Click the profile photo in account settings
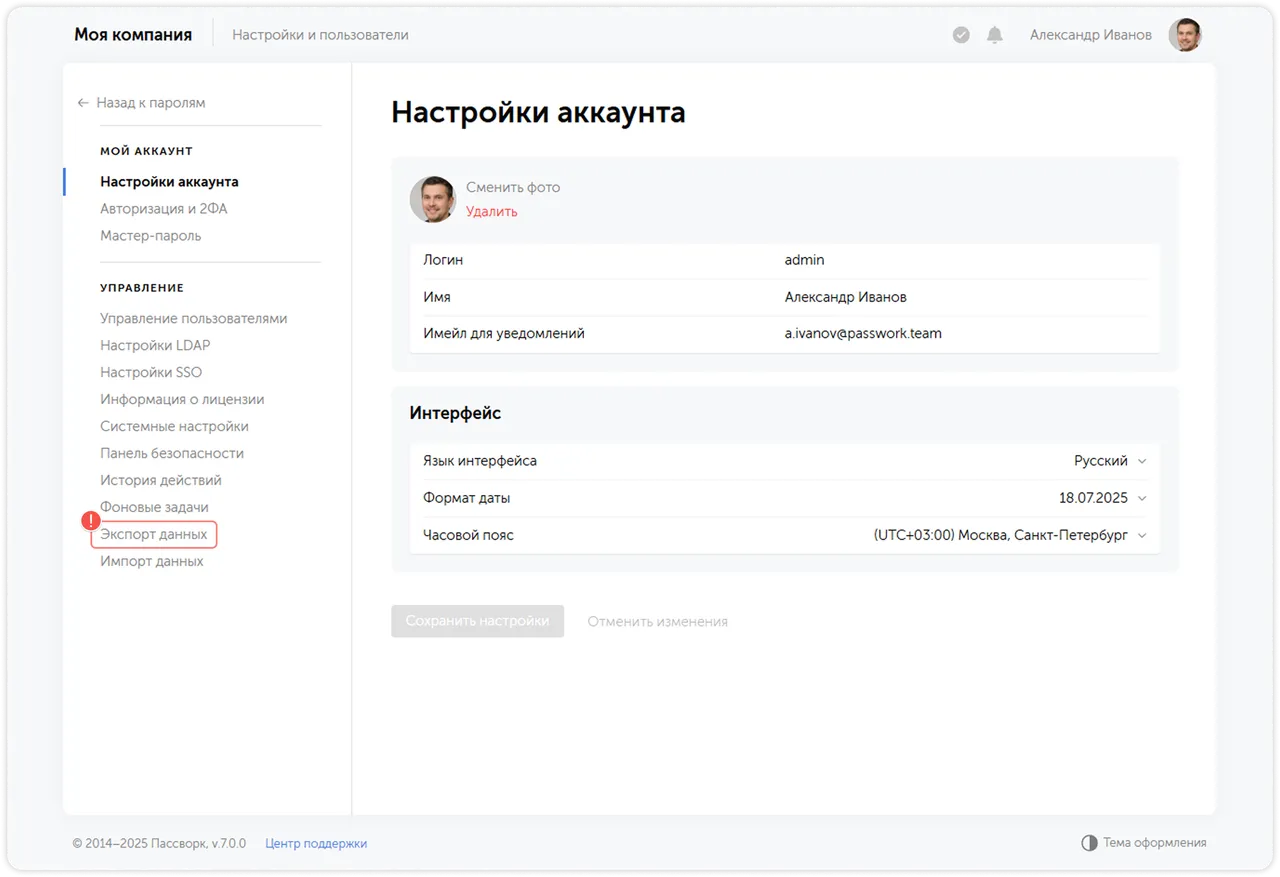Image resolution: width=1280 pixels, height=877 pixels. click(x=433, y=199)
